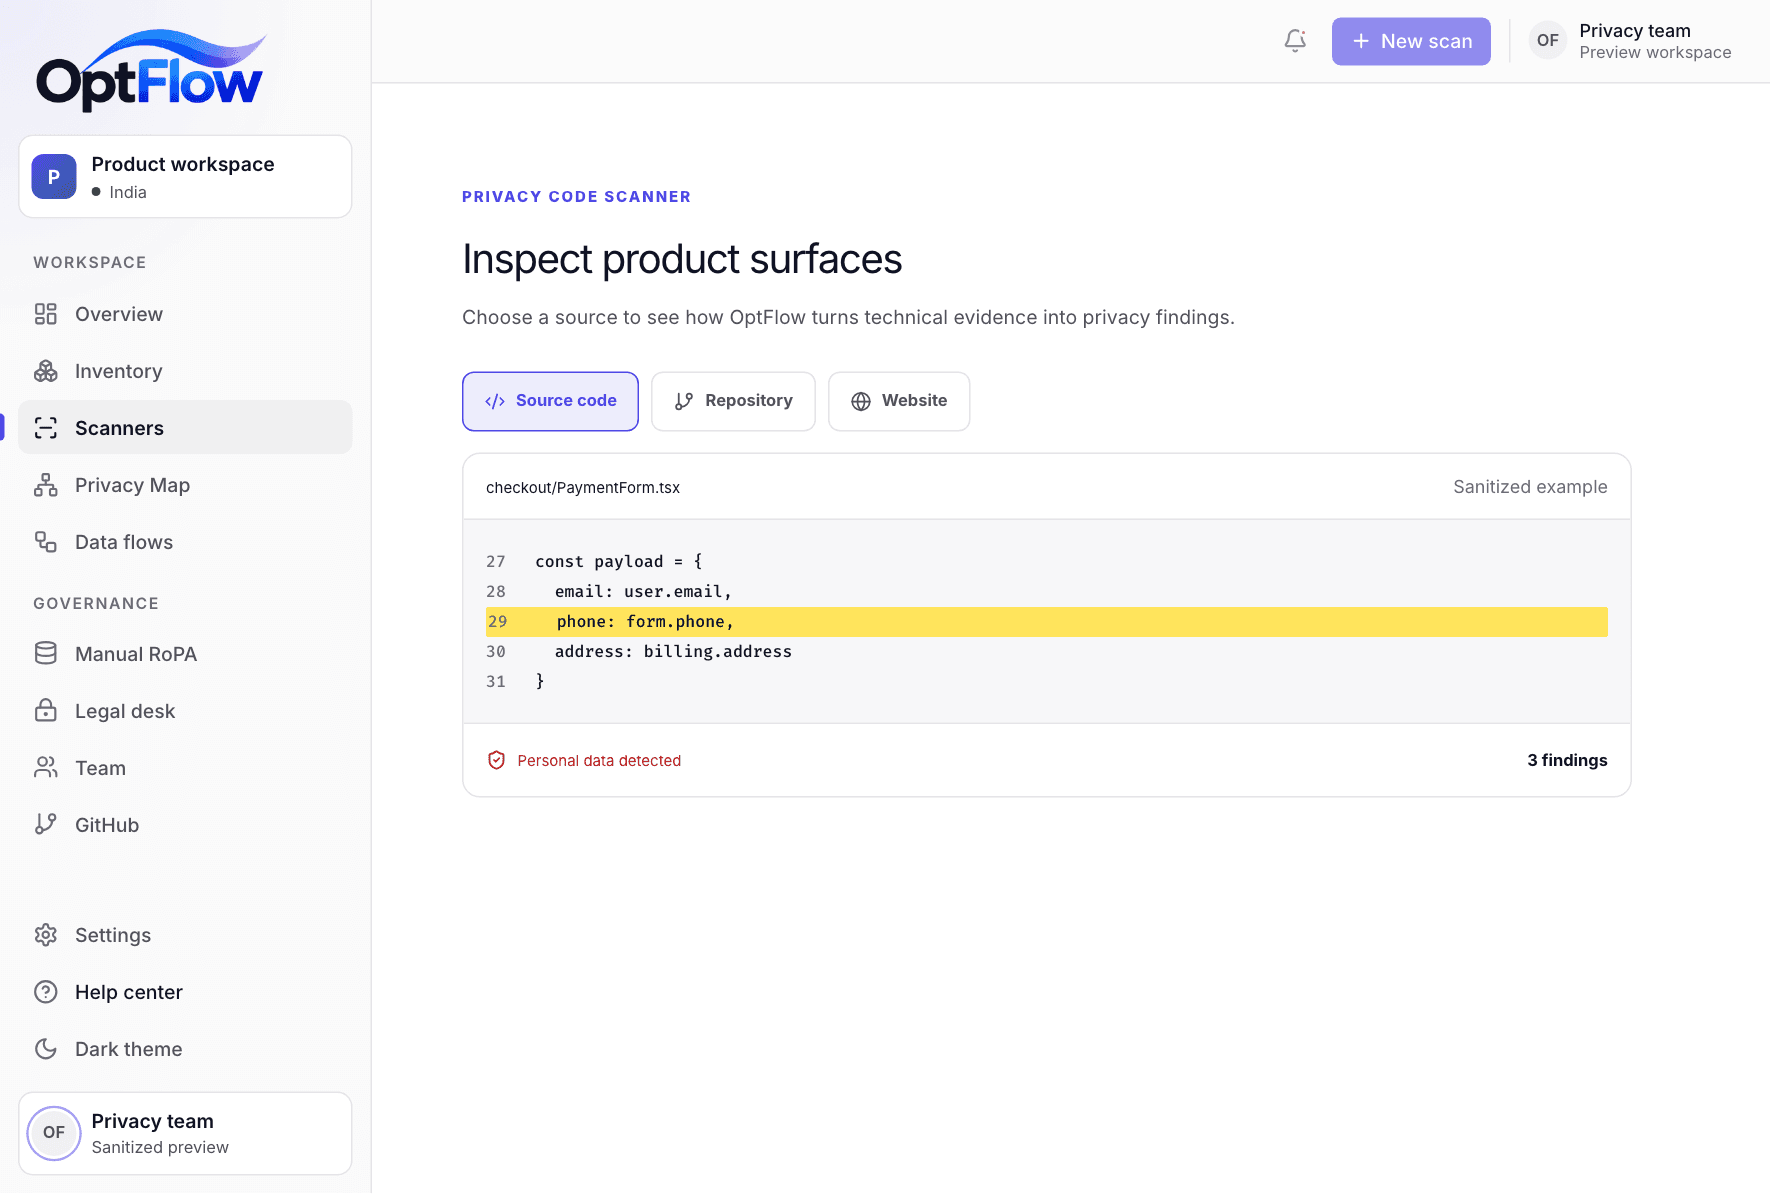Image resolution: width=1770 pixels, height=1194 pixels.
Task: Click the Settings label in sidebar
Action: click(x=113, y=935)
